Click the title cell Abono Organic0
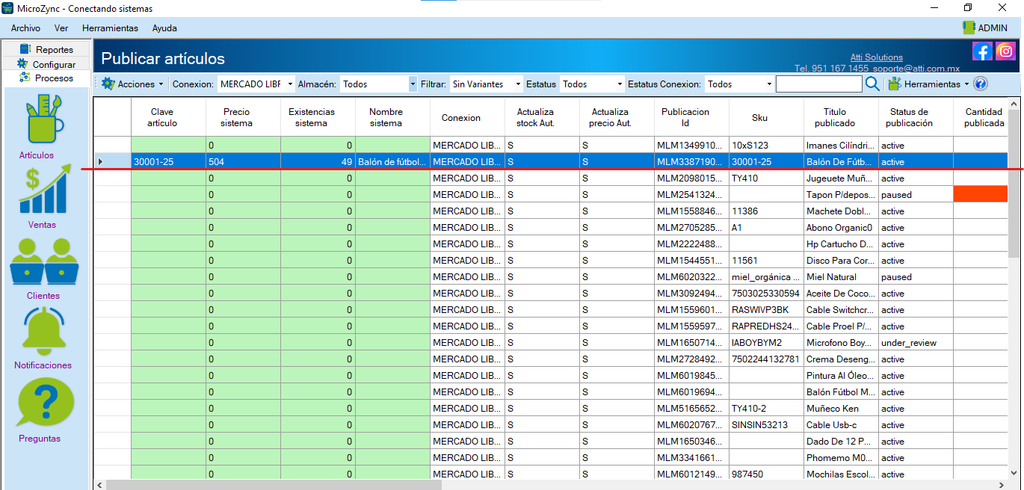Viewport: 1024px width, 490px height. (x=841, y=227)
